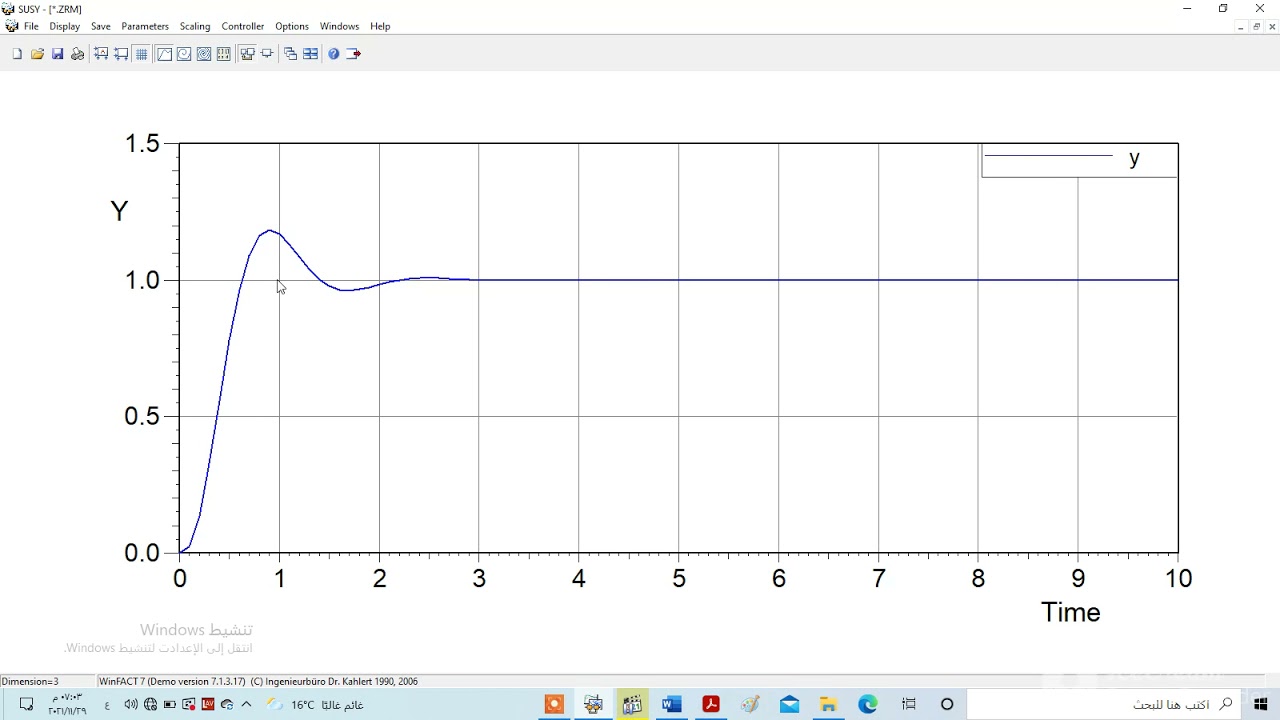
Task: Open the notification center icon
Action: [x=27, y=704]
